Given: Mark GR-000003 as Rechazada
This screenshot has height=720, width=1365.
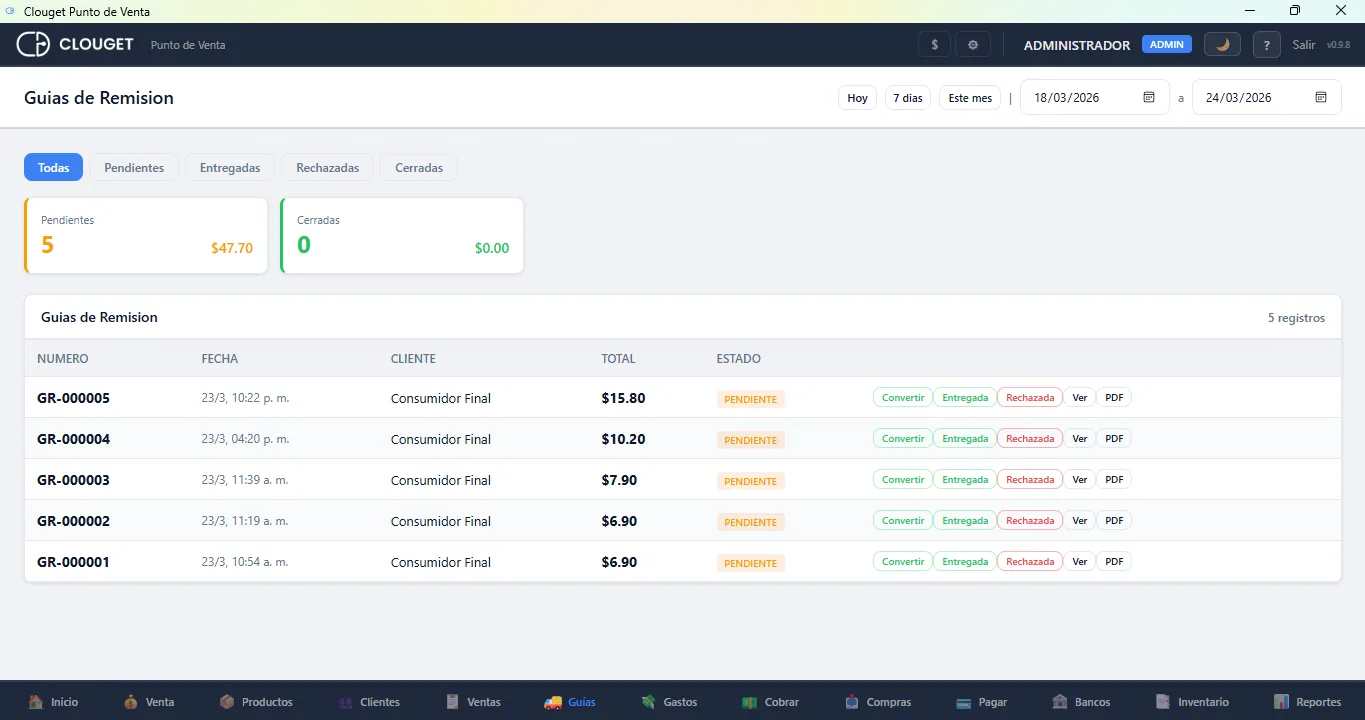Looking at the screenshot, I should tap(1030, 480).
